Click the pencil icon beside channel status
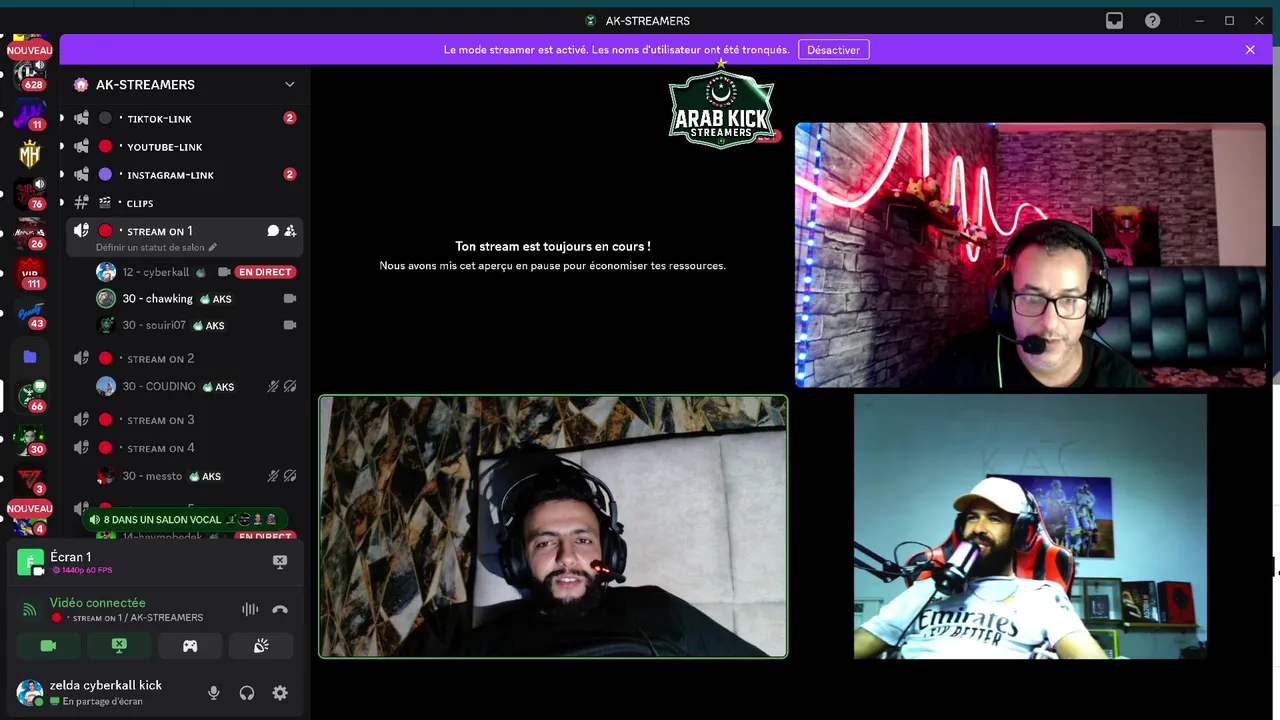Screen dimensions: 1280x720 212,247
